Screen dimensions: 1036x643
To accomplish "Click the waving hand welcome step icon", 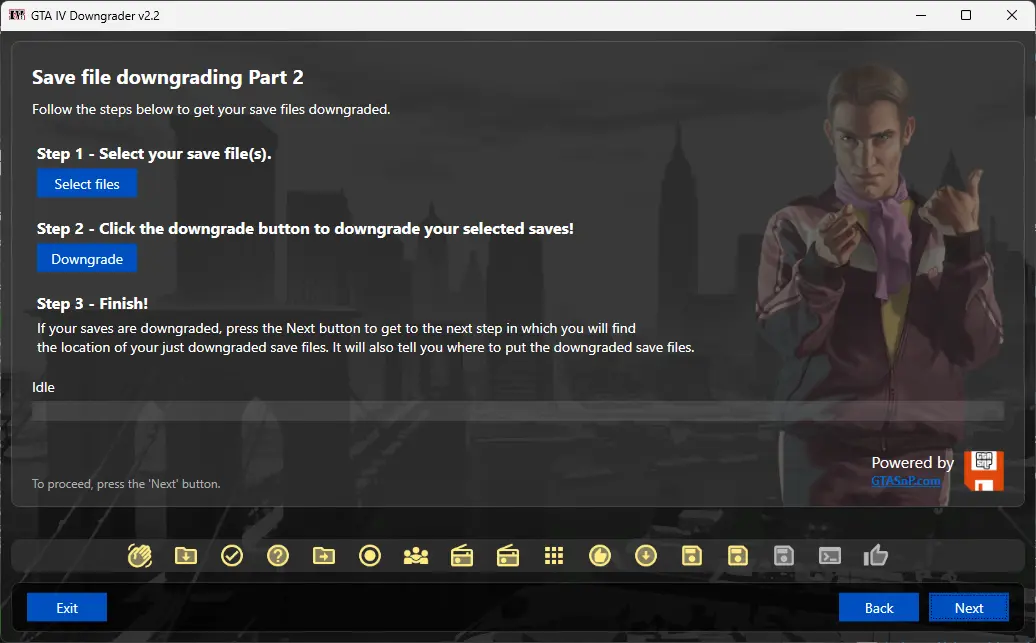I will (x=139, y=556).
